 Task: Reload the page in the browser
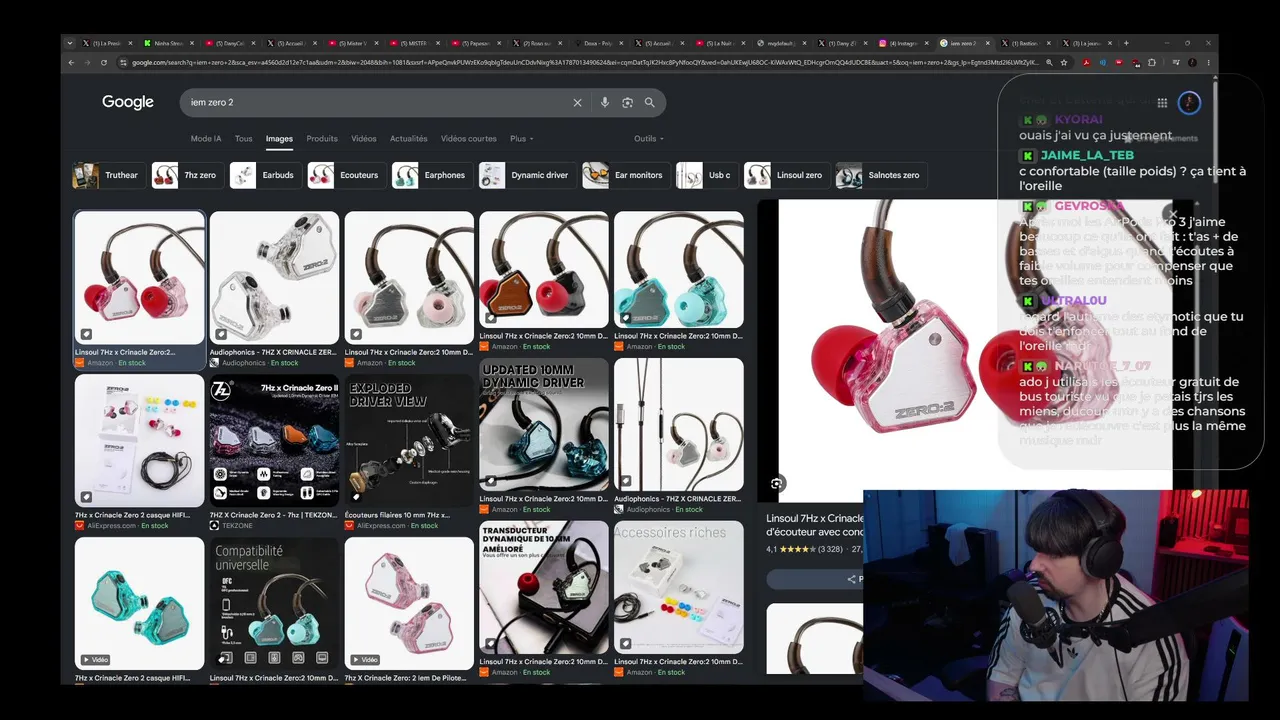coord(104,62)
